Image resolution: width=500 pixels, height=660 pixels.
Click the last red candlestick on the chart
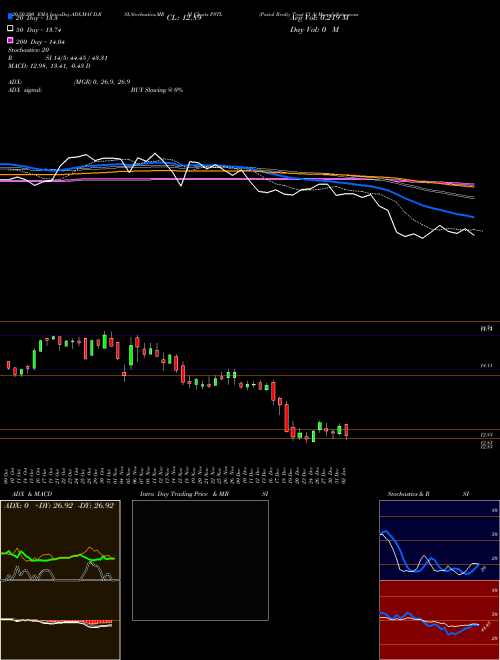(346, 431)
